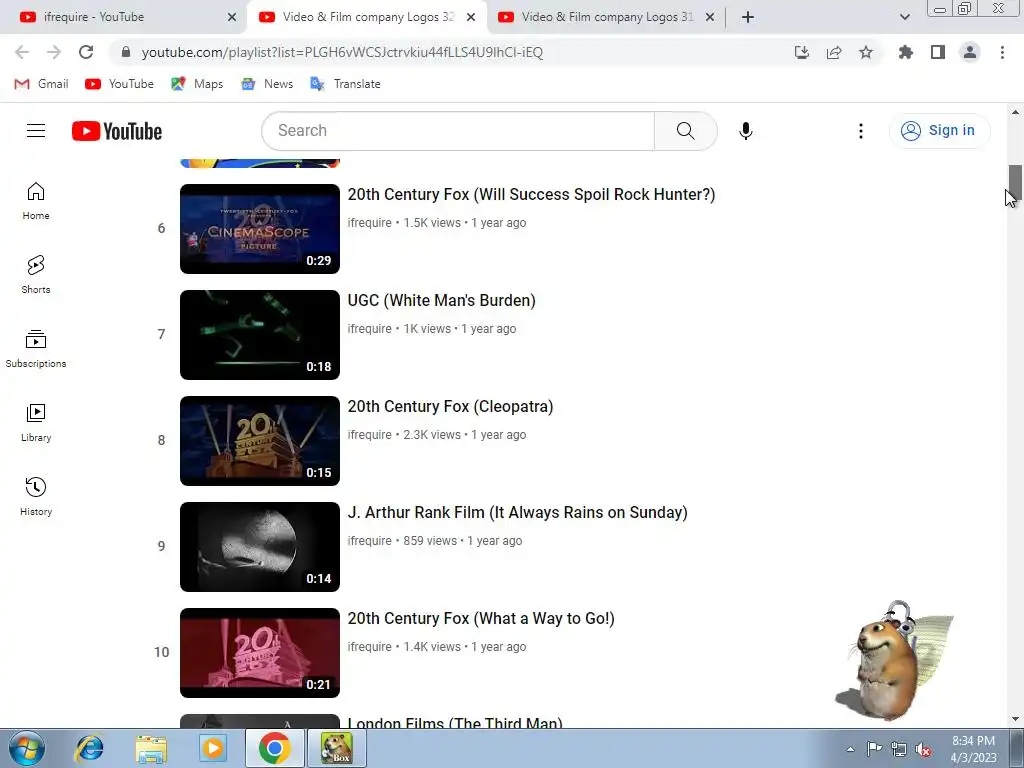Close the Logos 31 tab
The width and height of the screenshot is (1024, 768).
click(x=710, y=17)
